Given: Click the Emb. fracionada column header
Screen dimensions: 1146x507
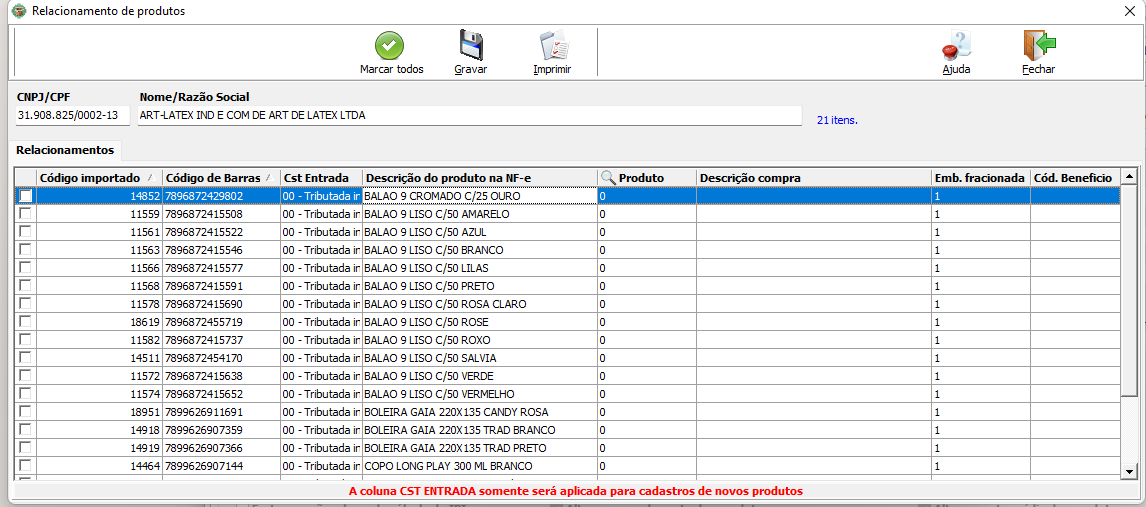Looking at the screenshot, I should point(980,178).
